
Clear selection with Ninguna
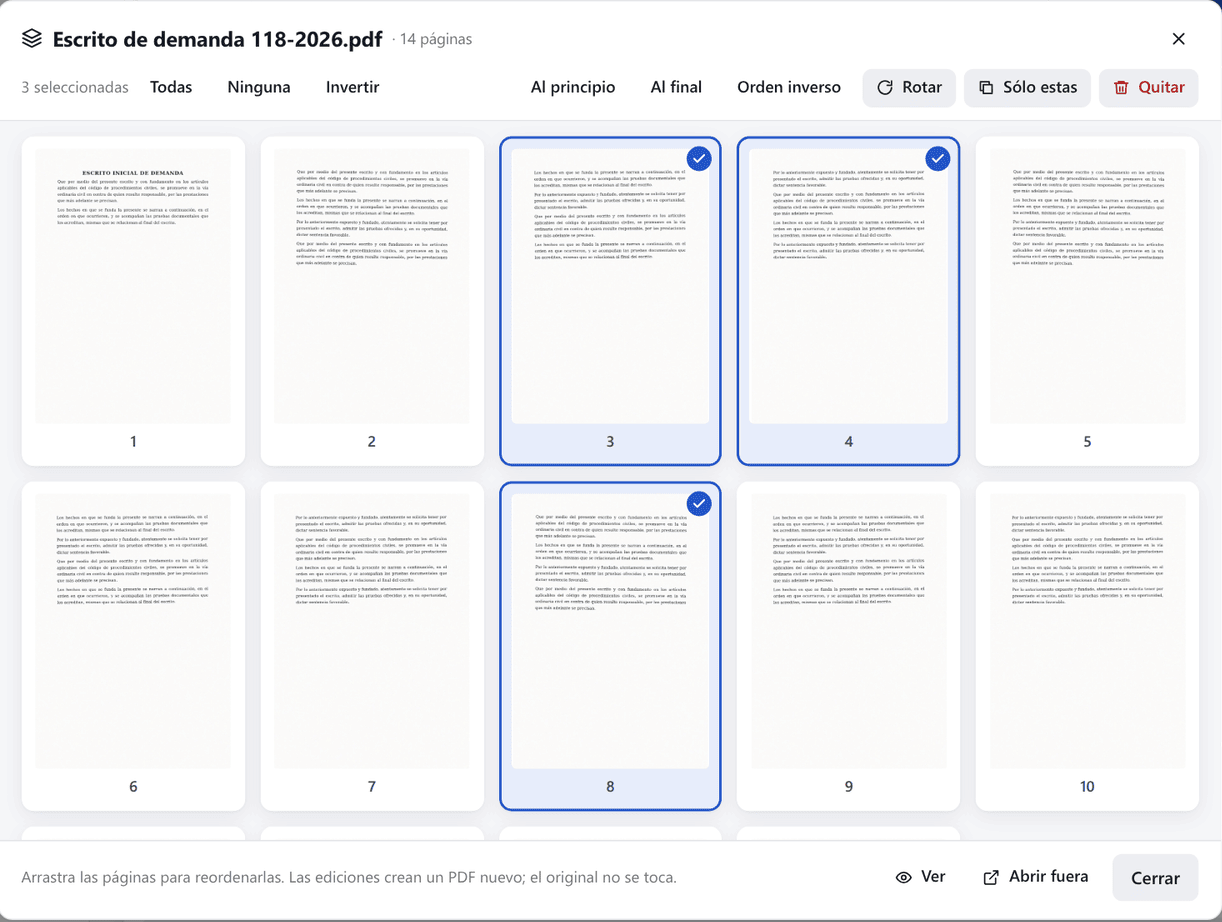tap(259, 87)
